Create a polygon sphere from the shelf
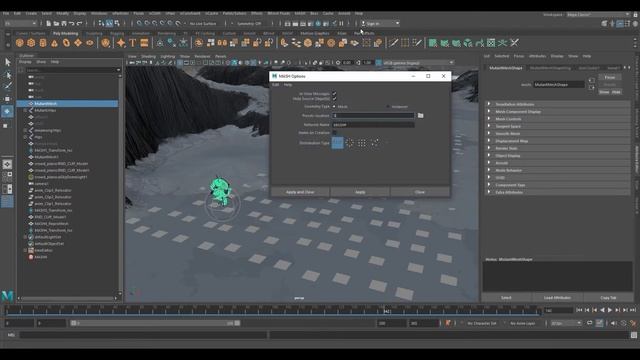The height and width of the screenshot is (360, 640). 20,43
